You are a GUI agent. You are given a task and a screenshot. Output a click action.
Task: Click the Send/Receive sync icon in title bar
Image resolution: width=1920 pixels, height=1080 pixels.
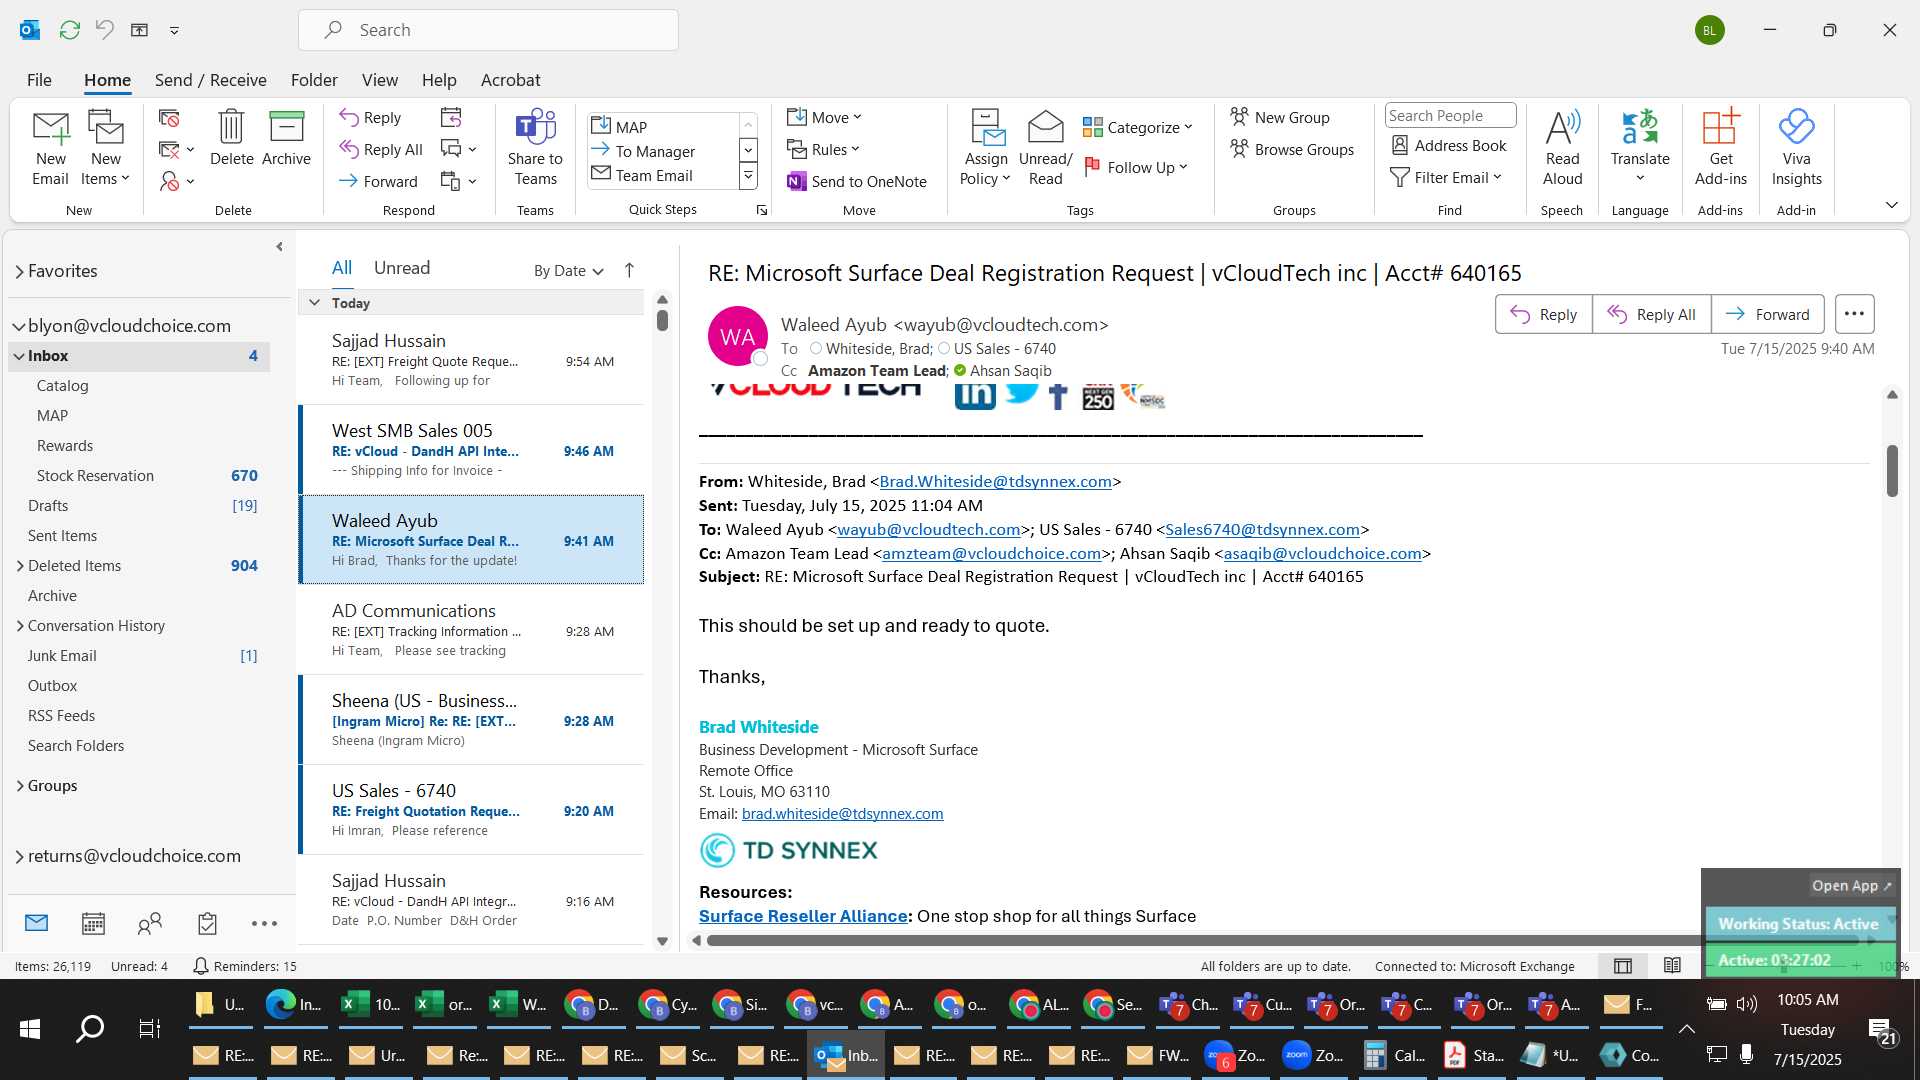[x=69, y=30]
